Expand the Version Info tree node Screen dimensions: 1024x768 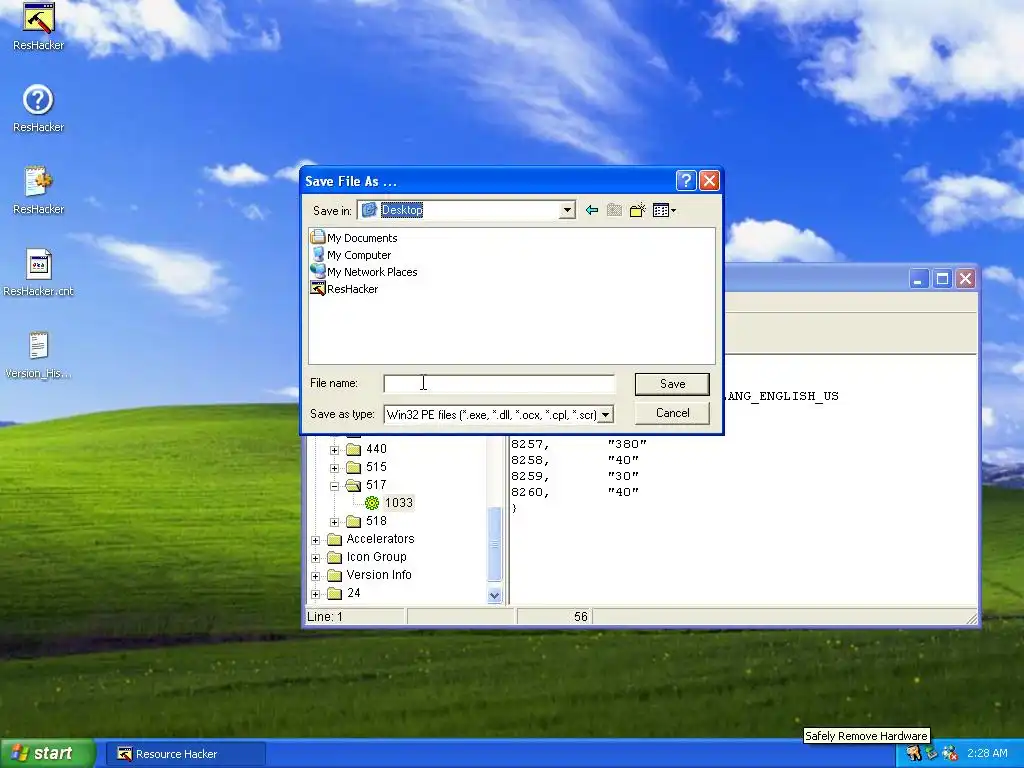[x=315, y=576]
